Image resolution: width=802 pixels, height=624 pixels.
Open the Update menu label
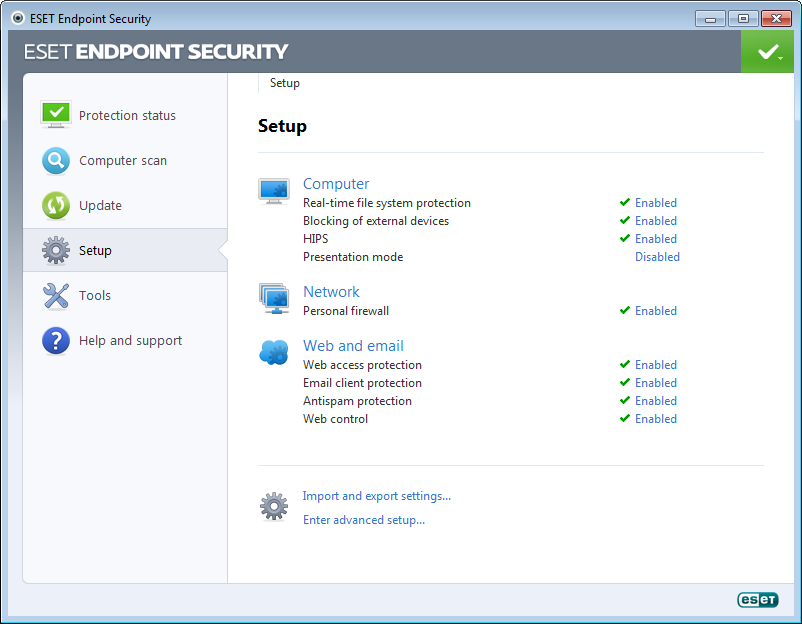pos(100,206)
